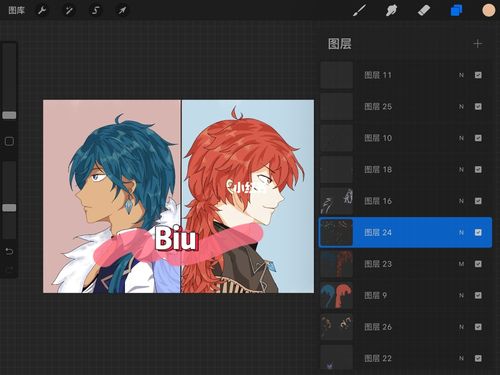
Task: Select layer name 图层 22
Action: point(378,358)
